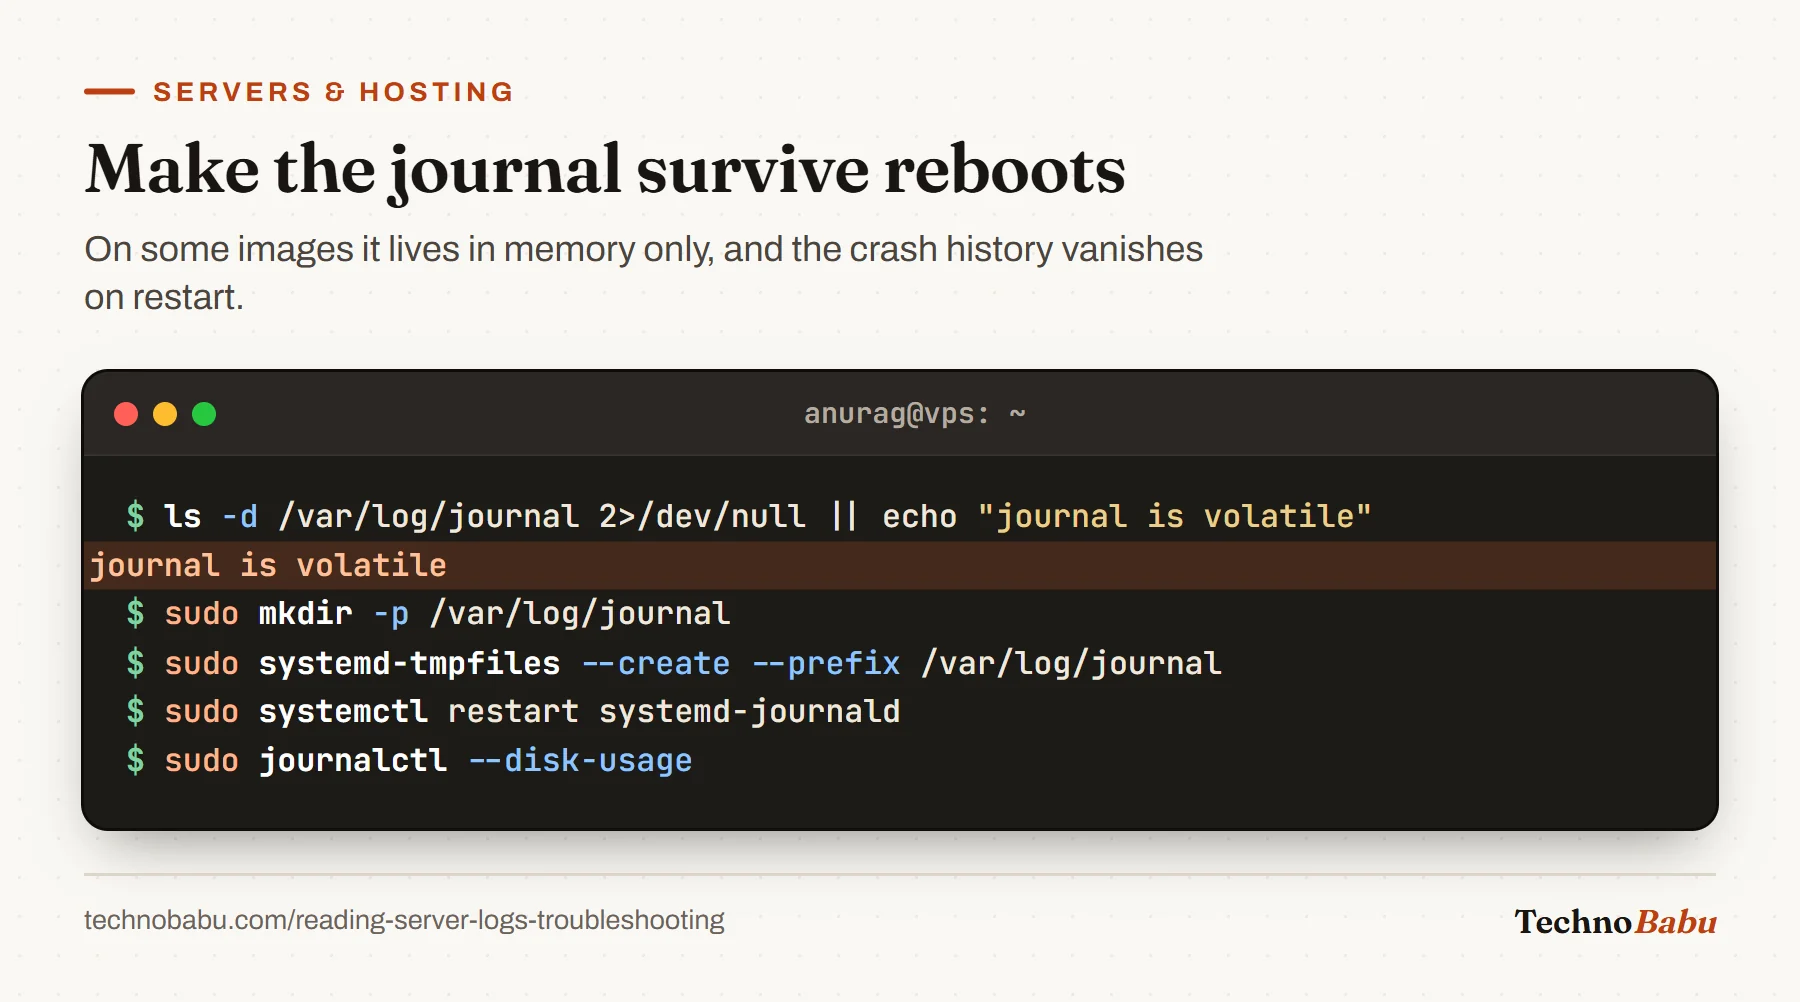1800x1002 pixels.
Task: Click the TechnoBabu logo
Action: click(1615, 921)
